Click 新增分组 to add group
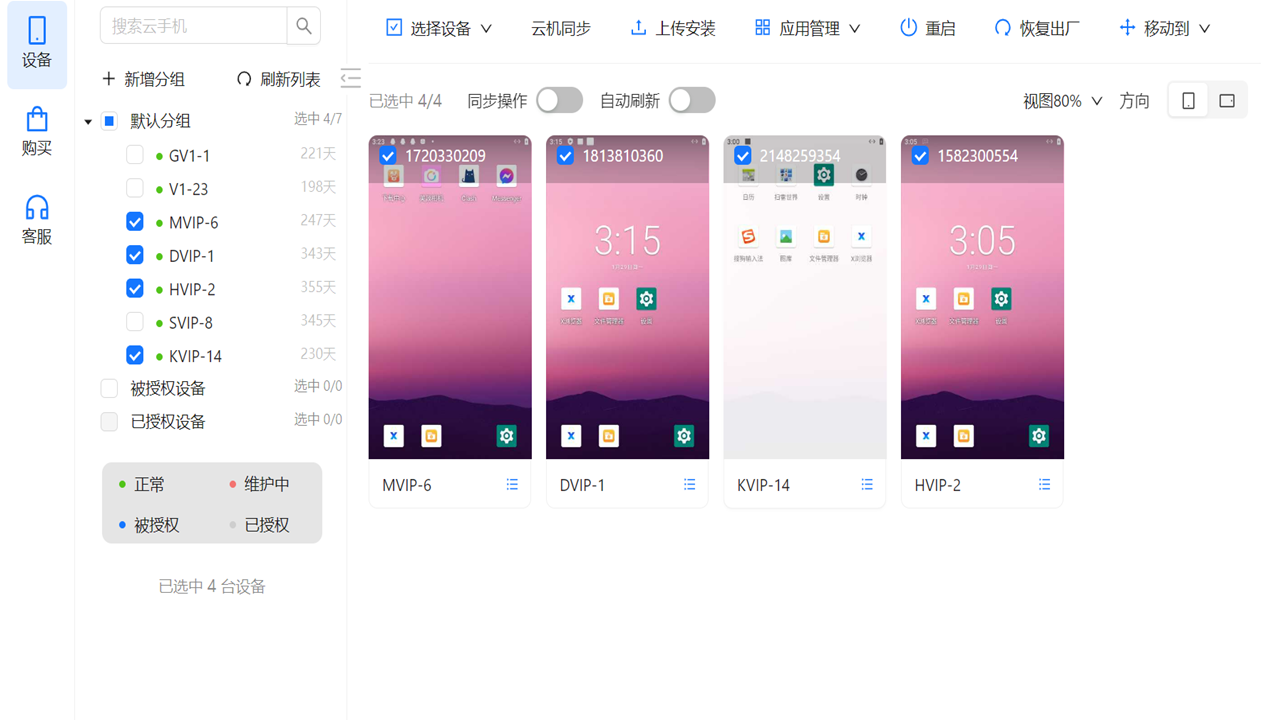 144,79
